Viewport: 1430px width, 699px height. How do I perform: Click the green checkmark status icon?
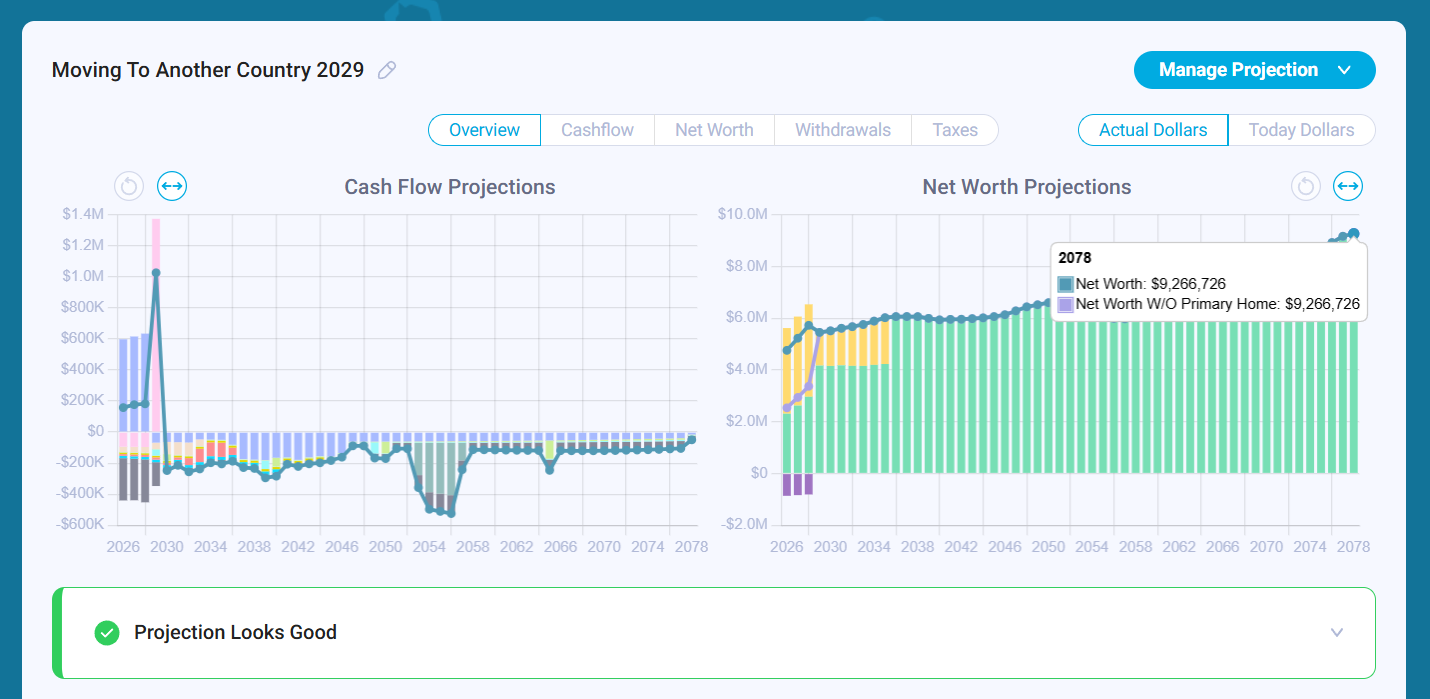(x=107, y=632)
